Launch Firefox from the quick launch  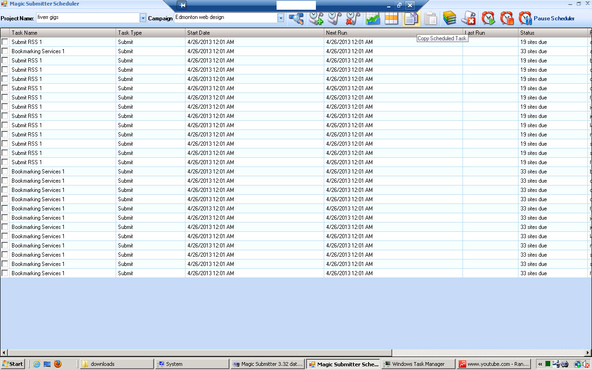click(x=58, y=364)
